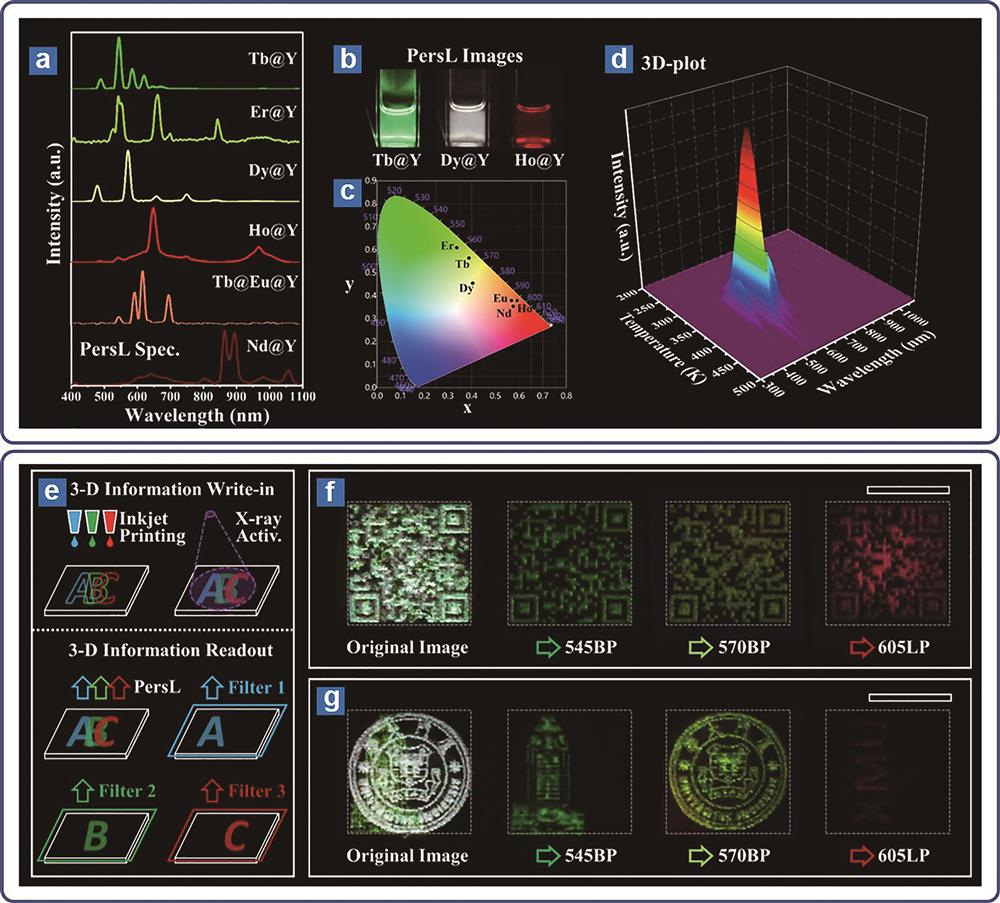Image resolution: width=1000 pixels, height=903 pixels.
Task: Click the "Tb@Y" spectrum label in panel a
Action: pyautogui.click(x=272, y=59)
